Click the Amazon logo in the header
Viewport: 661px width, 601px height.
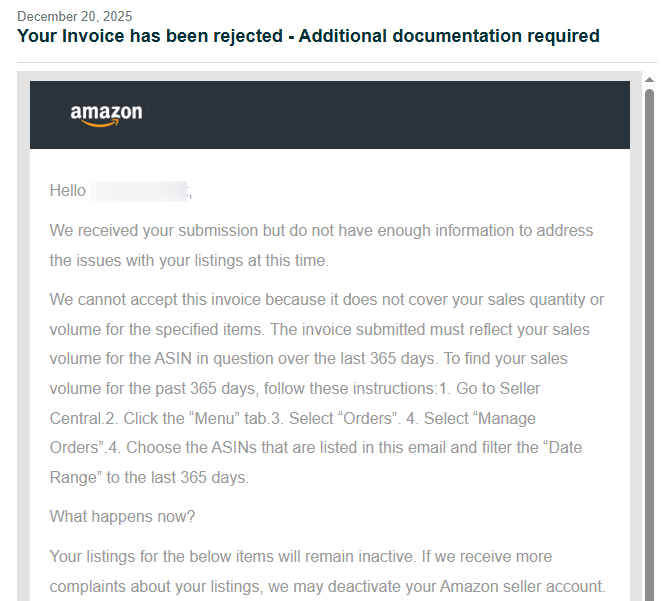click(x=106, y=115)
